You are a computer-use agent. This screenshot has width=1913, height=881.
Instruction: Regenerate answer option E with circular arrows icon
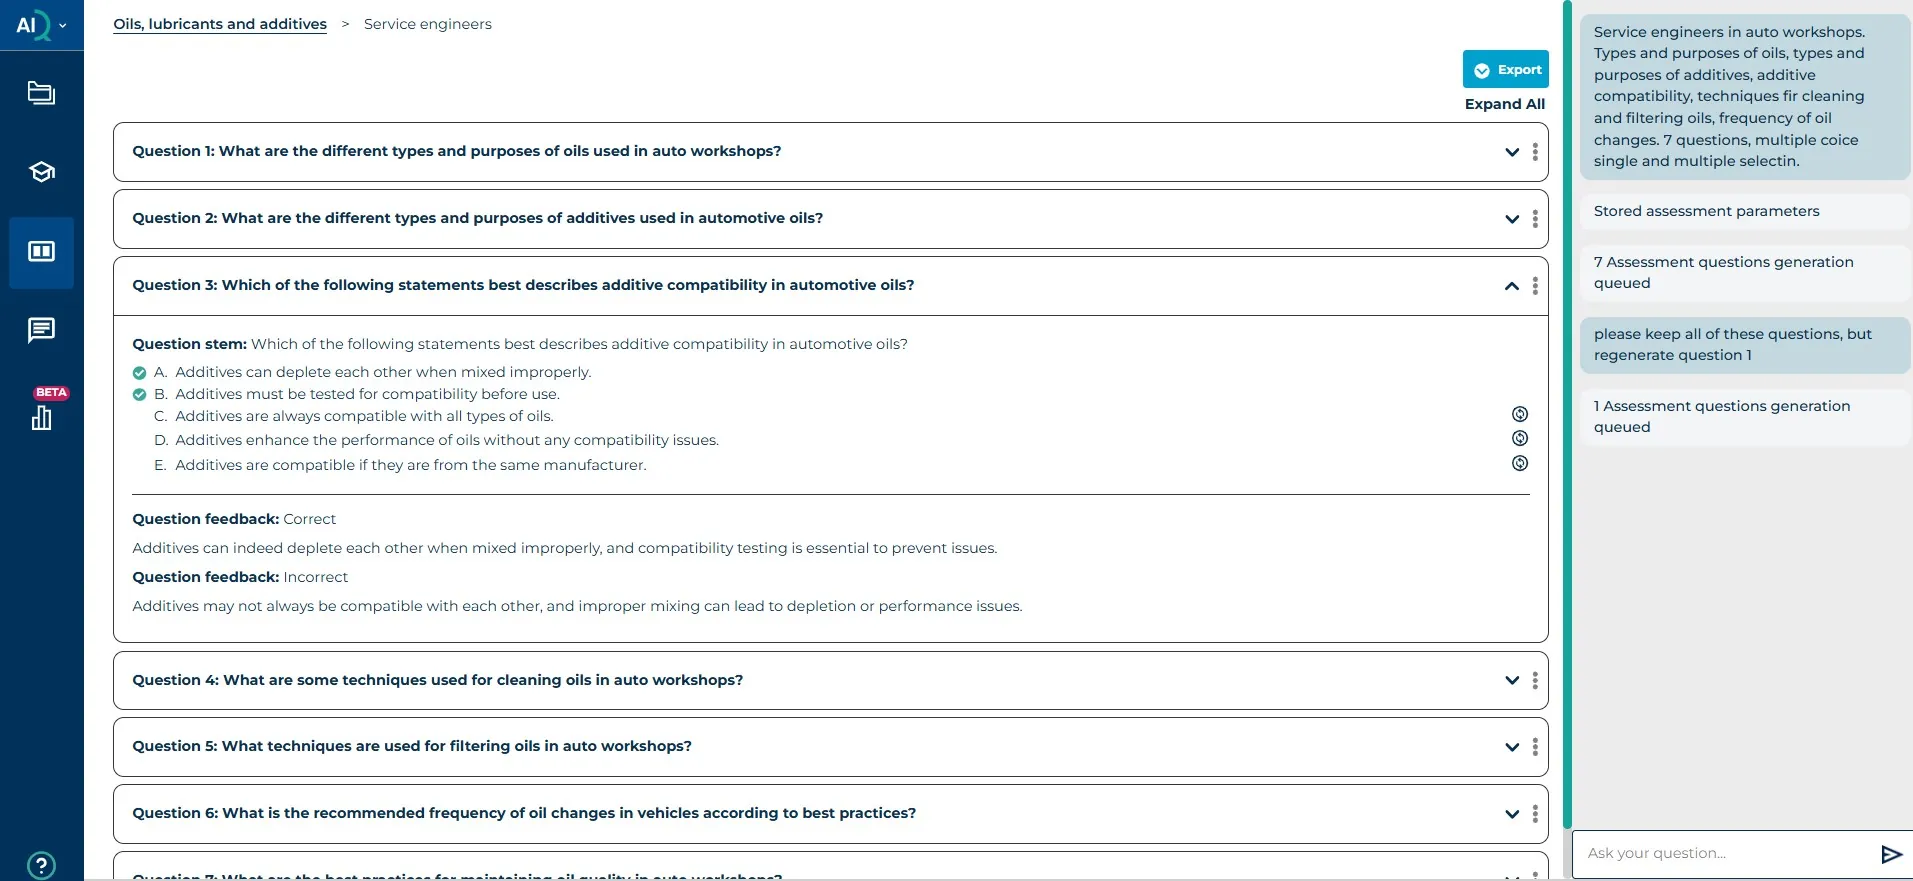tap(1519, 463)
